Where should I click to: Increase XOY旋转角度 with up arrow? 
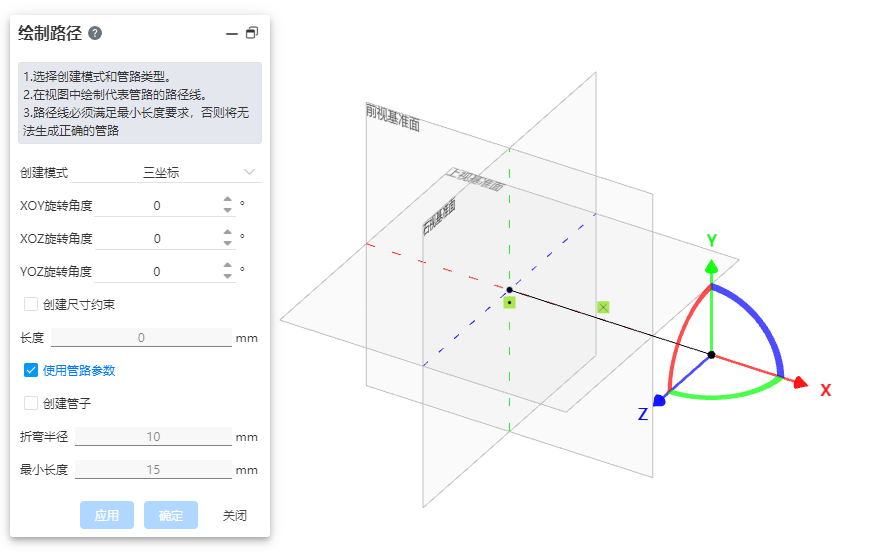(228, 200)
